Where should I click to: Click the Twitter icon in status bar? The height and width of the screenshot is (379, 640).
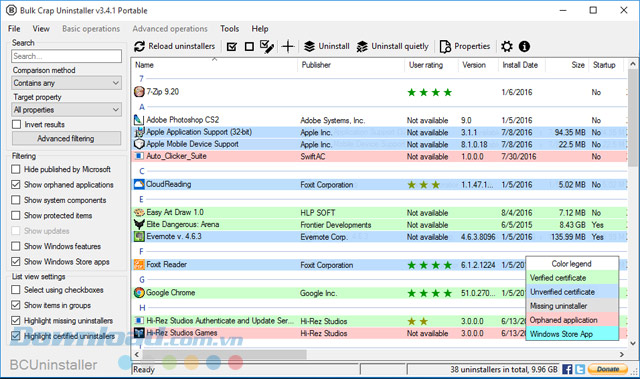pos(580,369)
